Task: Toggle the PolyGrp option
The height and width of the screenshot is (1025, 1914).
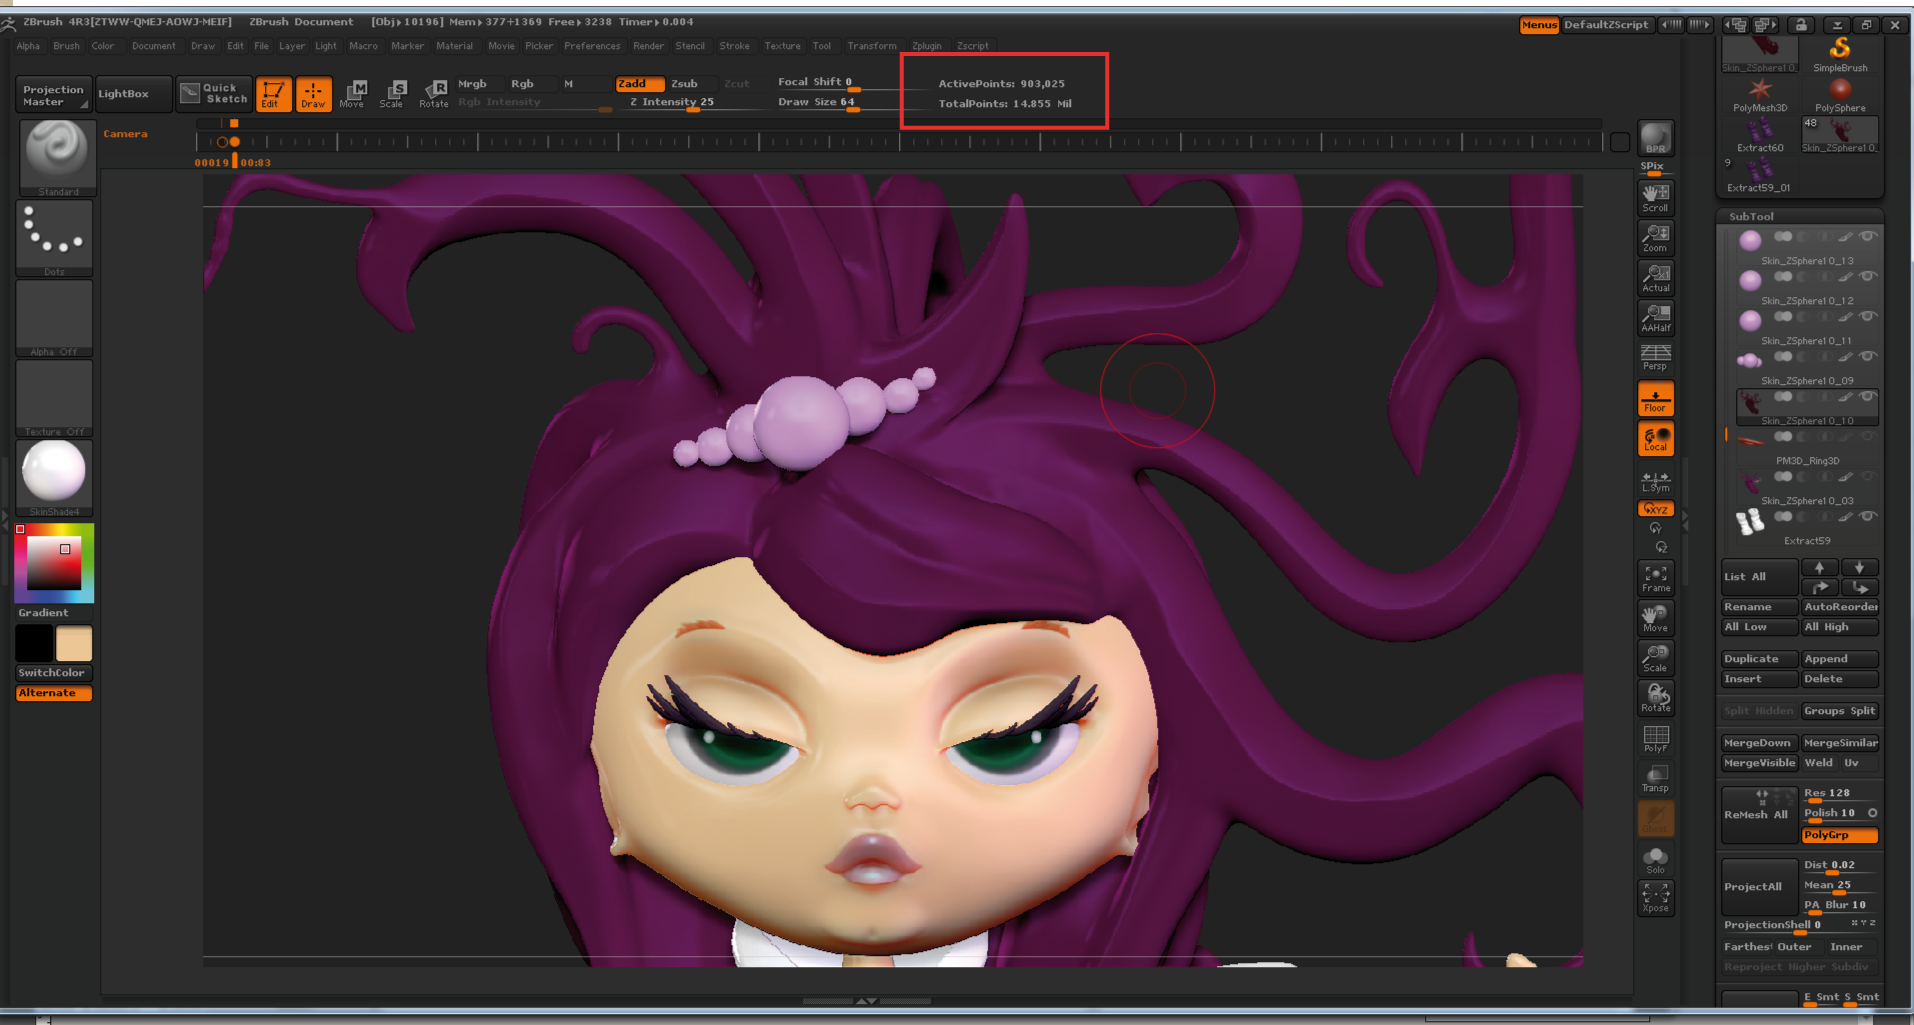Action: tap(1840, 835)
